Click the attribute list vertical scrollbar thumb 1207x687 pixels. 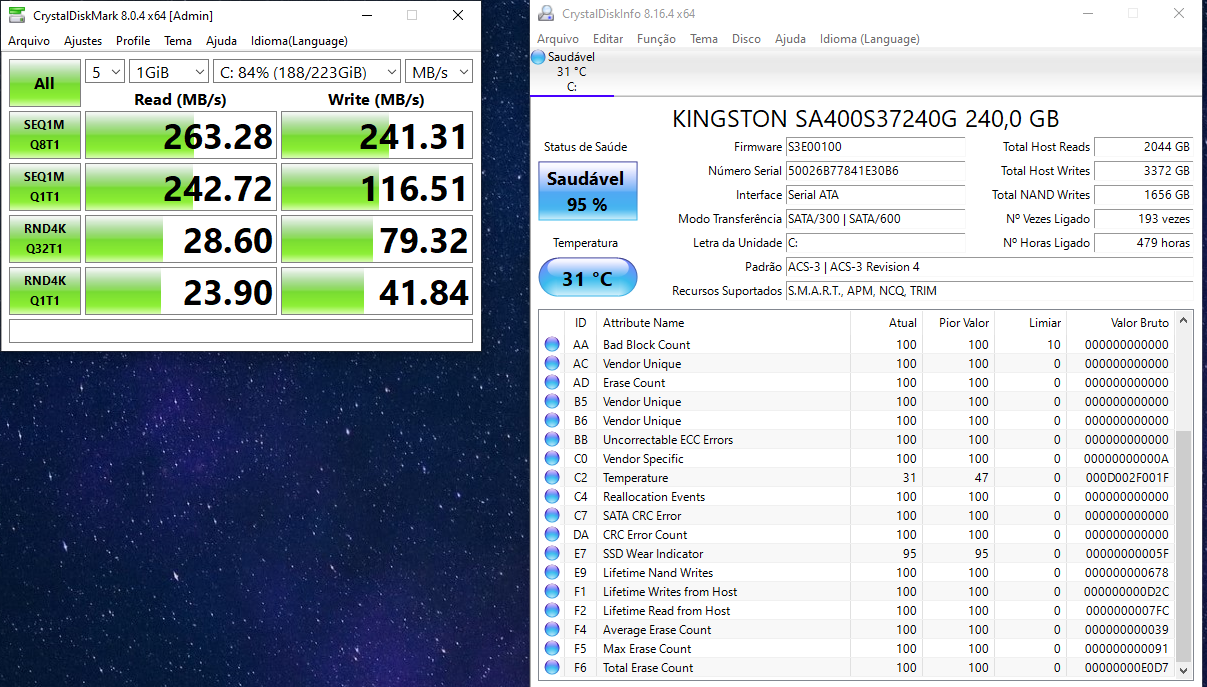pyautogui.click(x=1184, y=545)
